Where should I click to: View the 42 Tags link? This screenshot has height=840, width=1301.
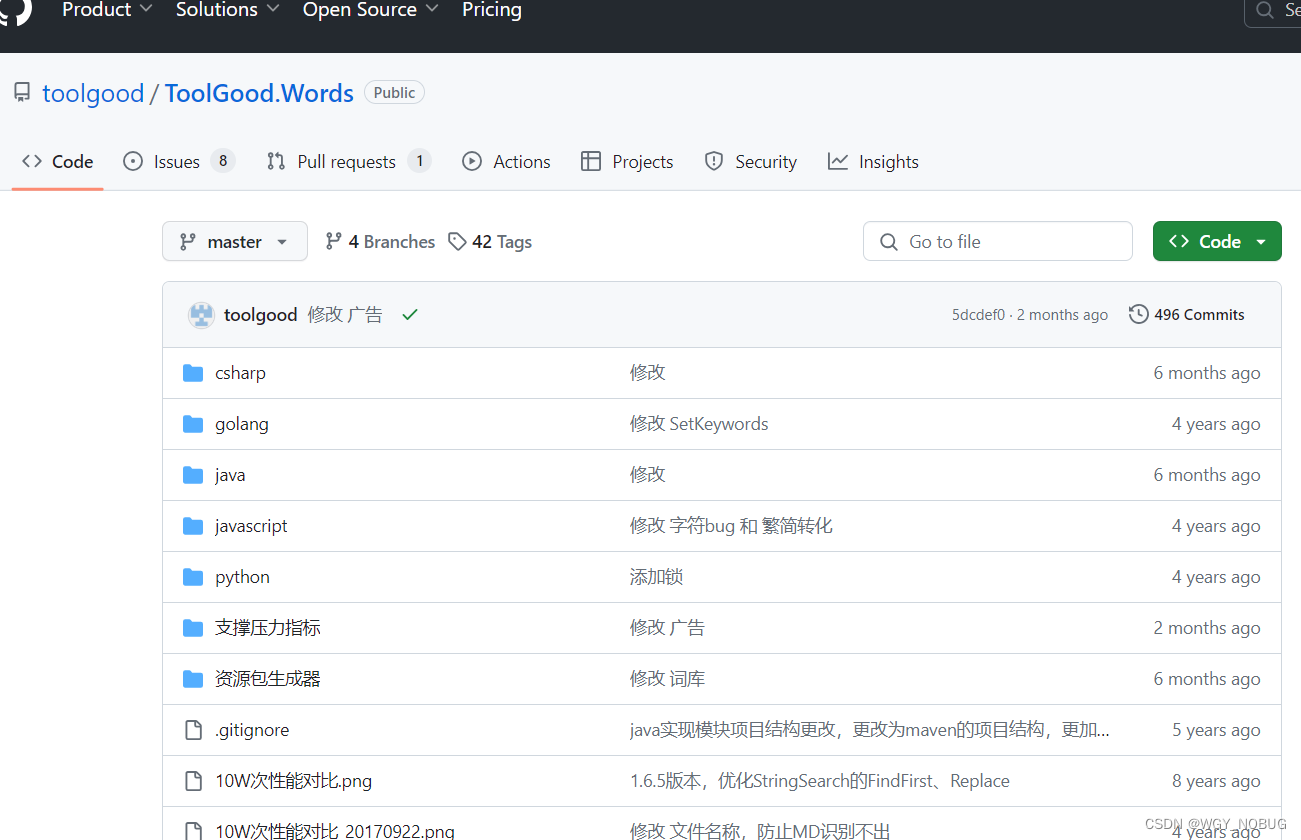tap(490, 241)
